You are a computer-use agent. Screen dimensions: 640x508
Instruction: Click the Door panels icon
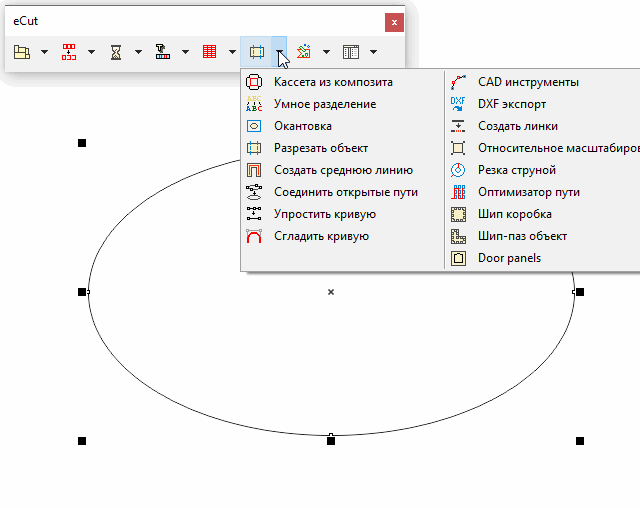458,258
